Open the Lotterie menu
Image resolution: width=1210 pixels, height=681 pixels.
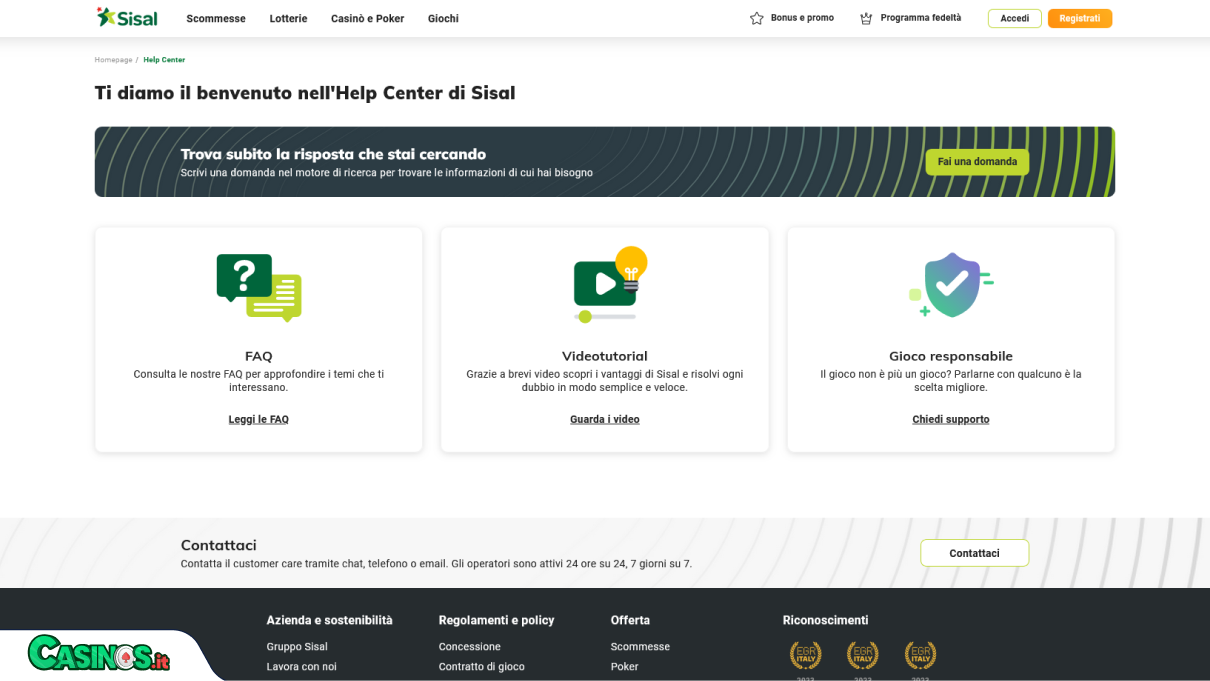pyautogui.click(x=288, y=19)
